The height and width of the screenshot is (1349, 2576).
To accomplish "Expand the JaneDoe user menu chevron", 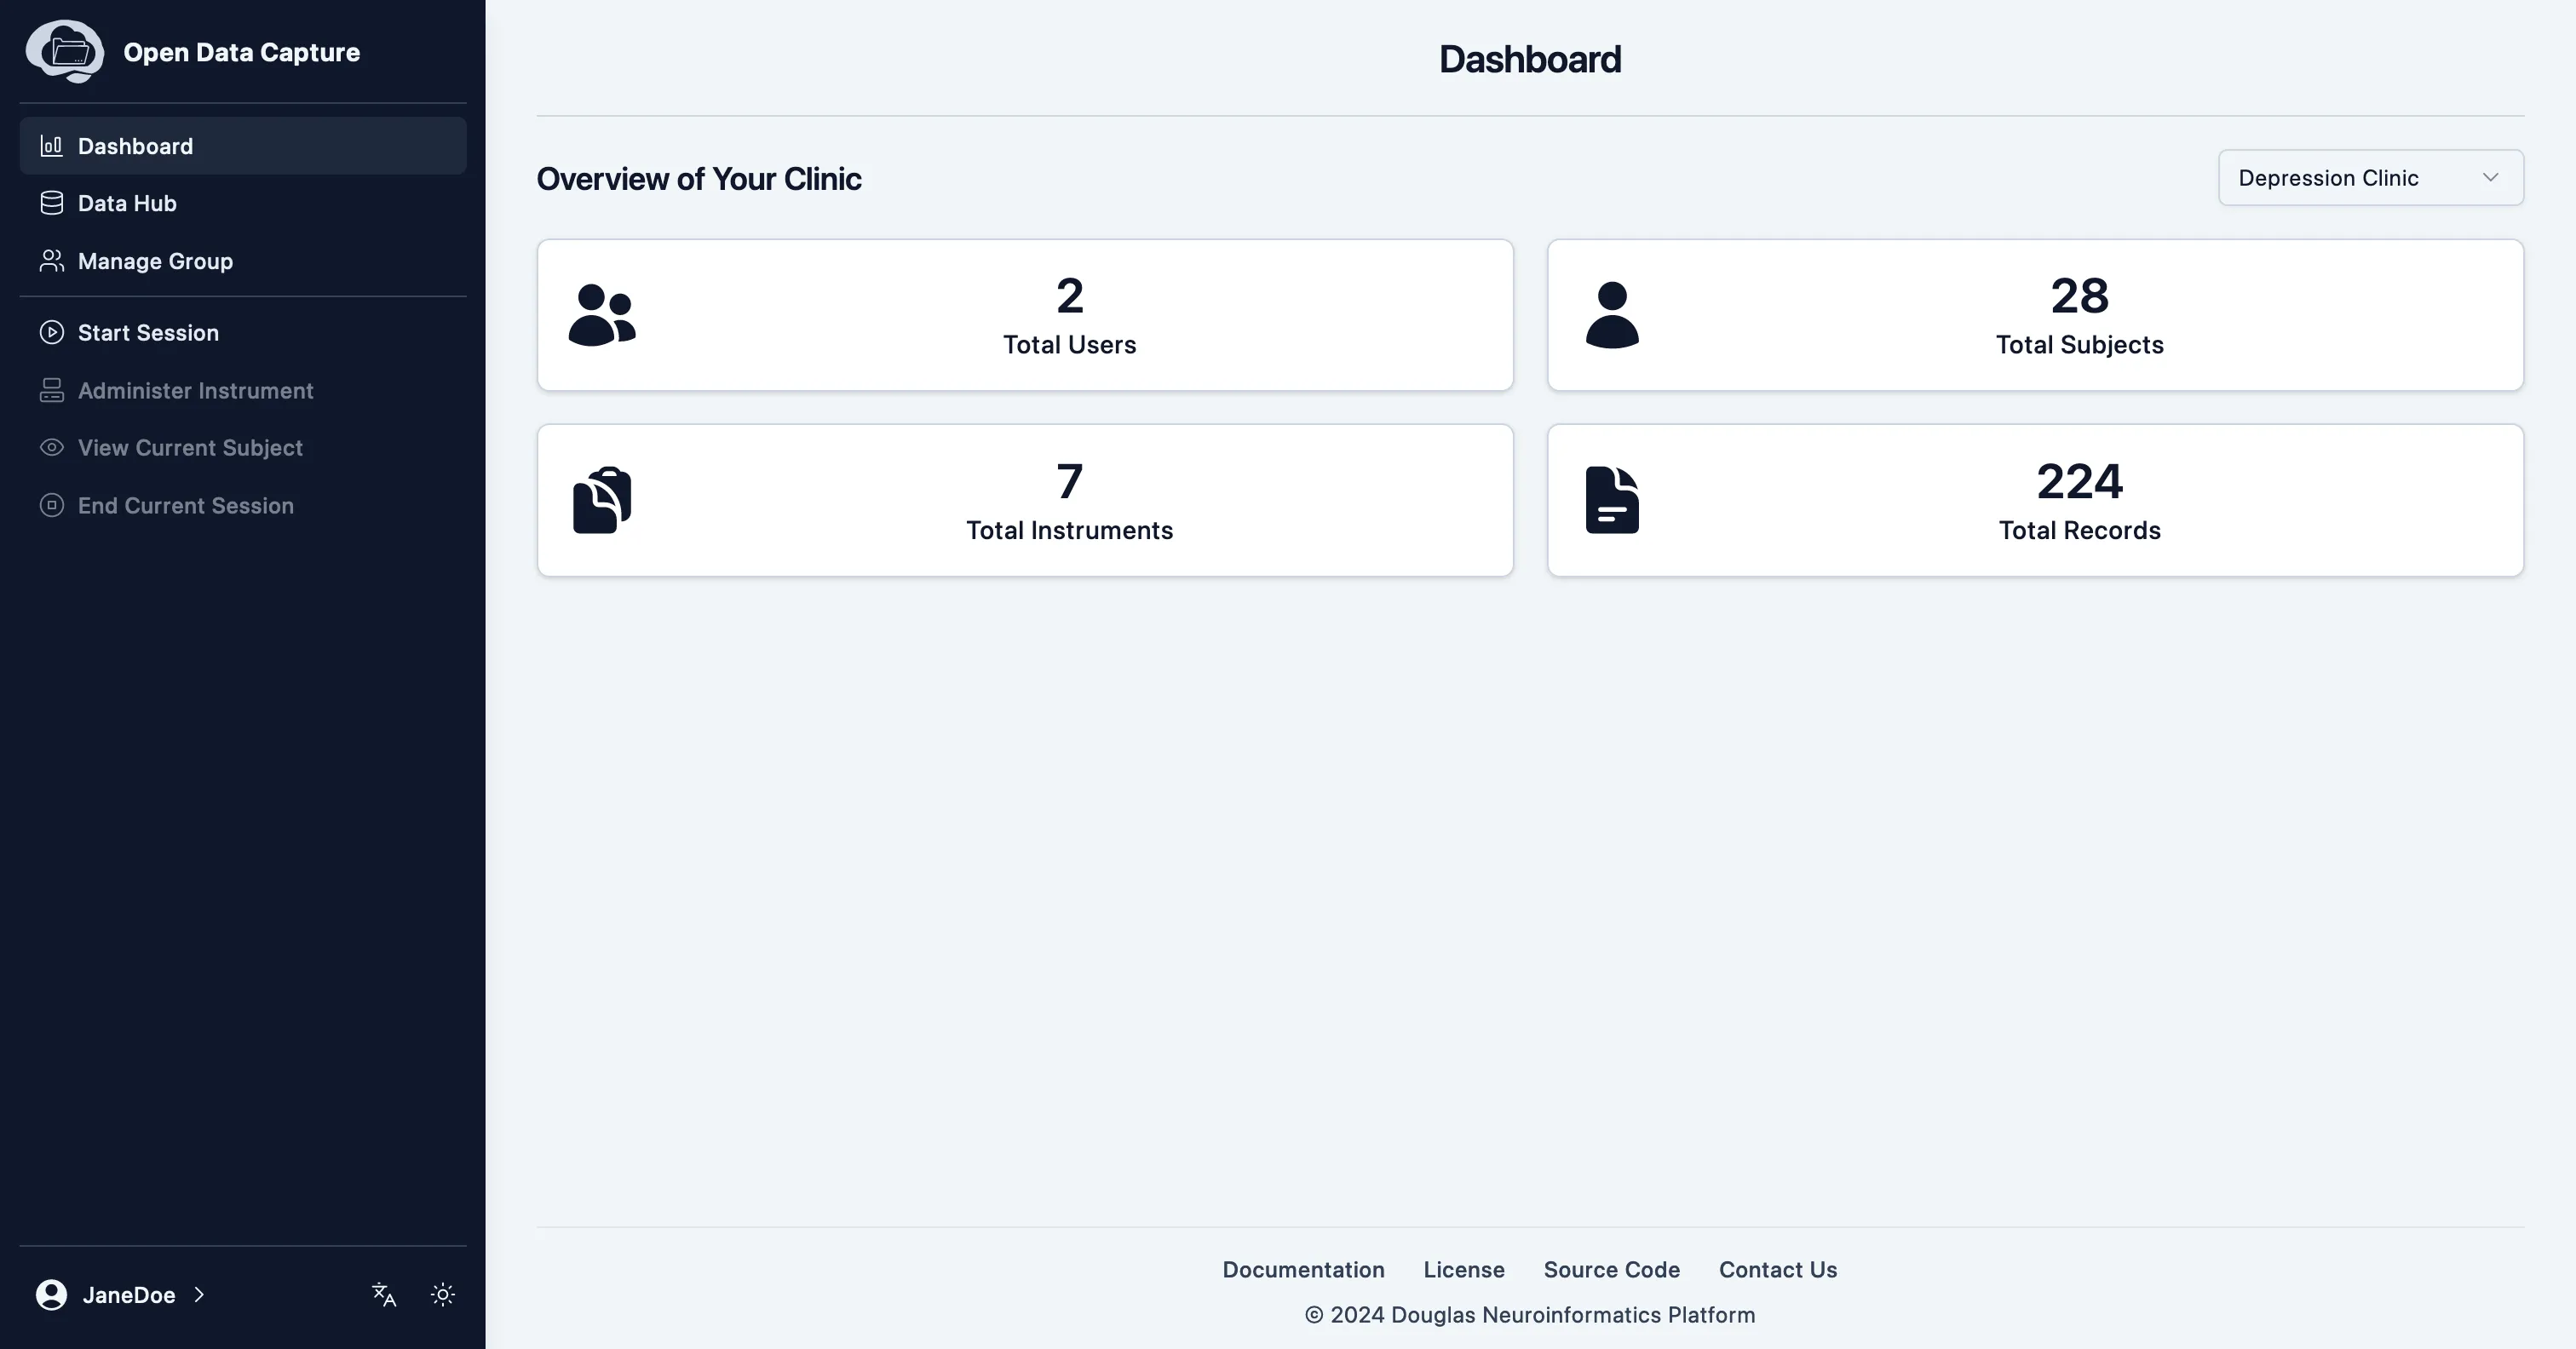I will [199, 1295].
